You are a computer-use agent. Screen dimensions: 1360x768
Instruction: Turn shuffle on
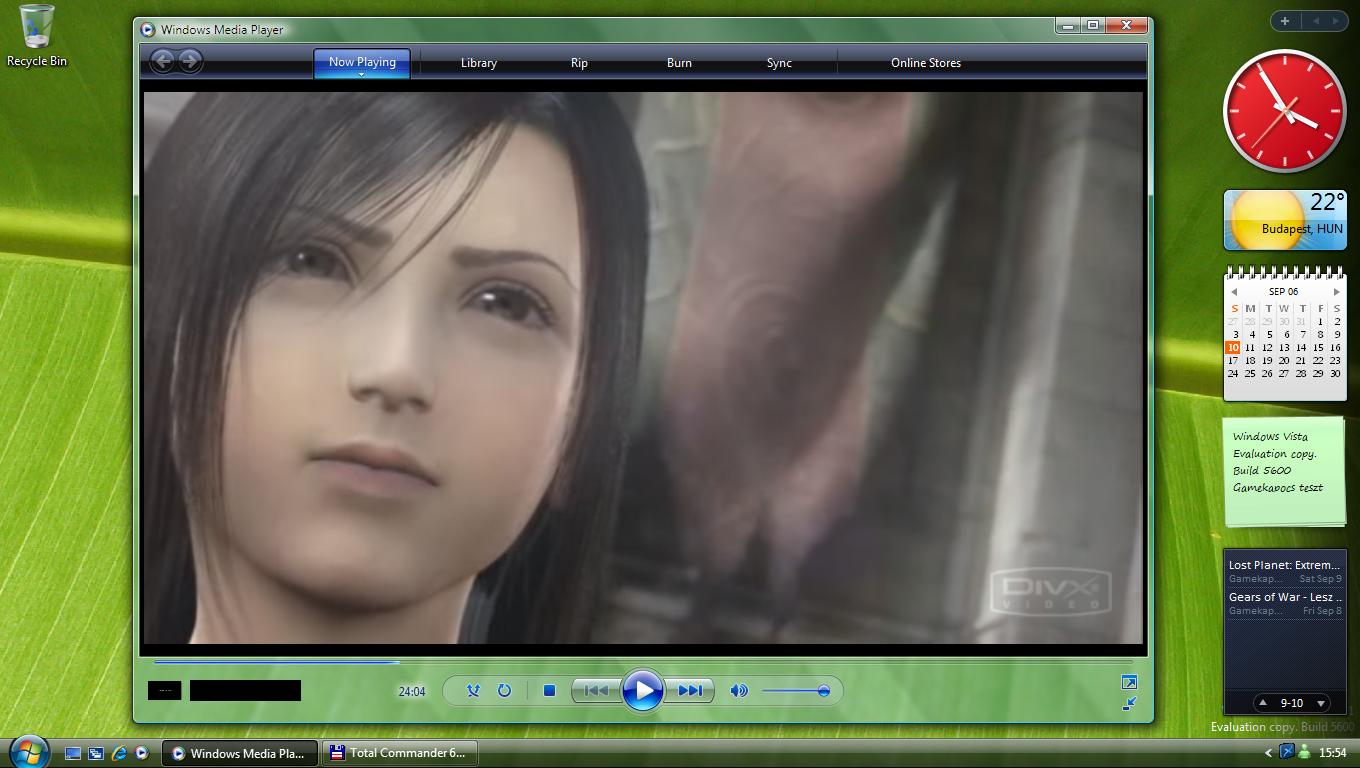tap(473, 690)
